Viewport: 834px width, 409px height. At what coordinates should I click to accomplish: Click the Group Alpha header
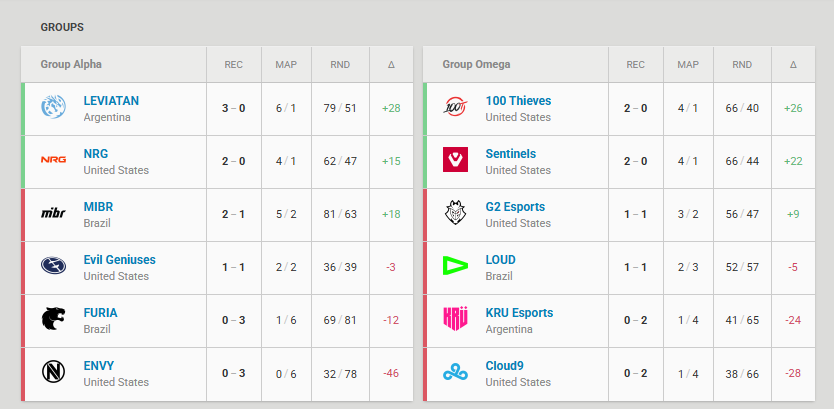pyautogui.click(x=71, y=64)
